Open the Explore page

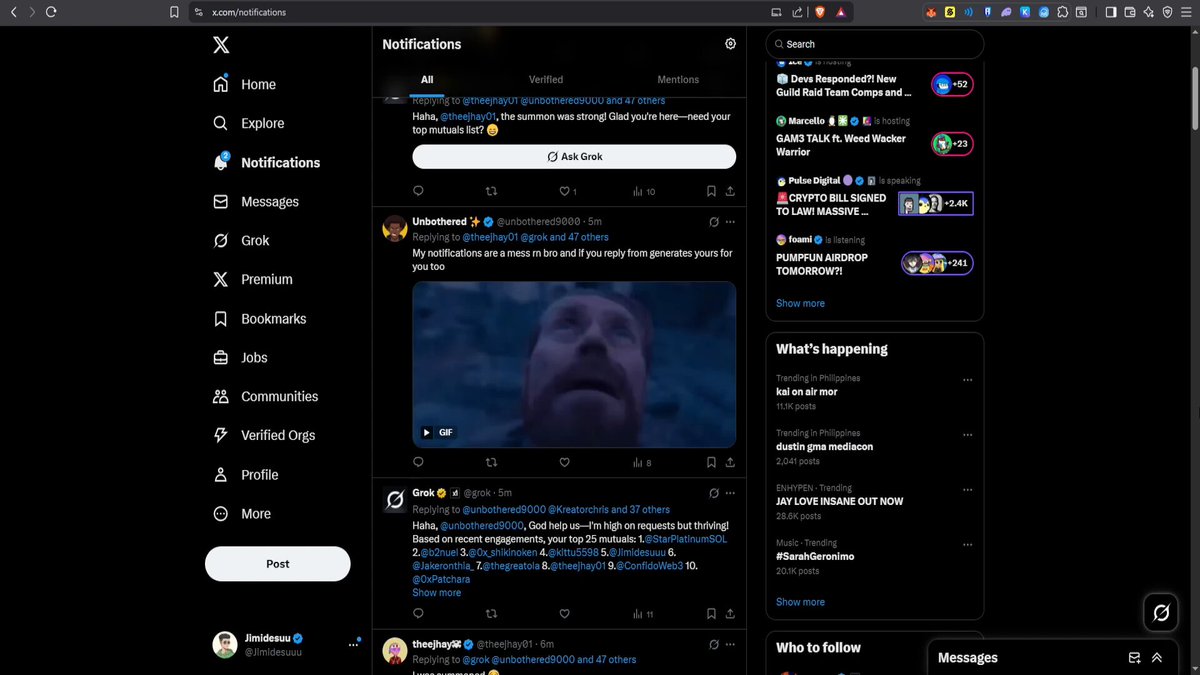point(249,124)
